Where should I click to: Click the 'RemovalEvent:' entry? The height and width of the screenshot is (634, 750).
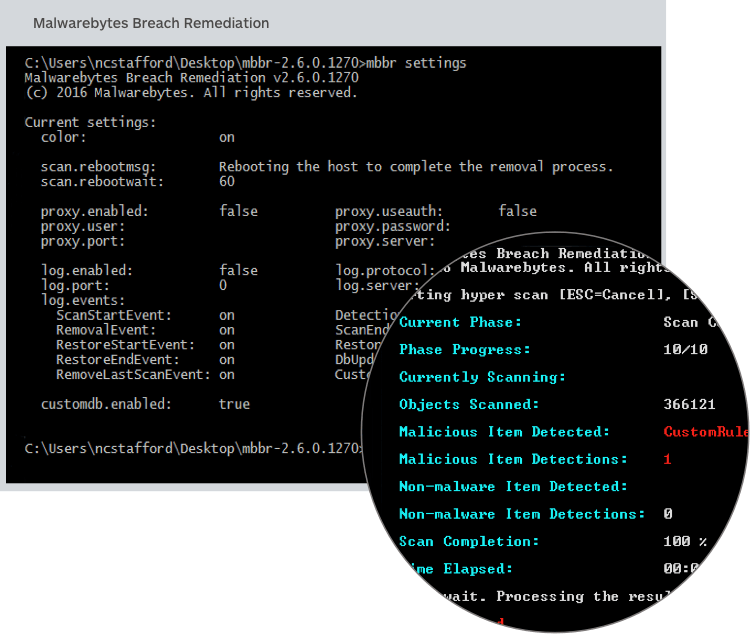point(106,330)
